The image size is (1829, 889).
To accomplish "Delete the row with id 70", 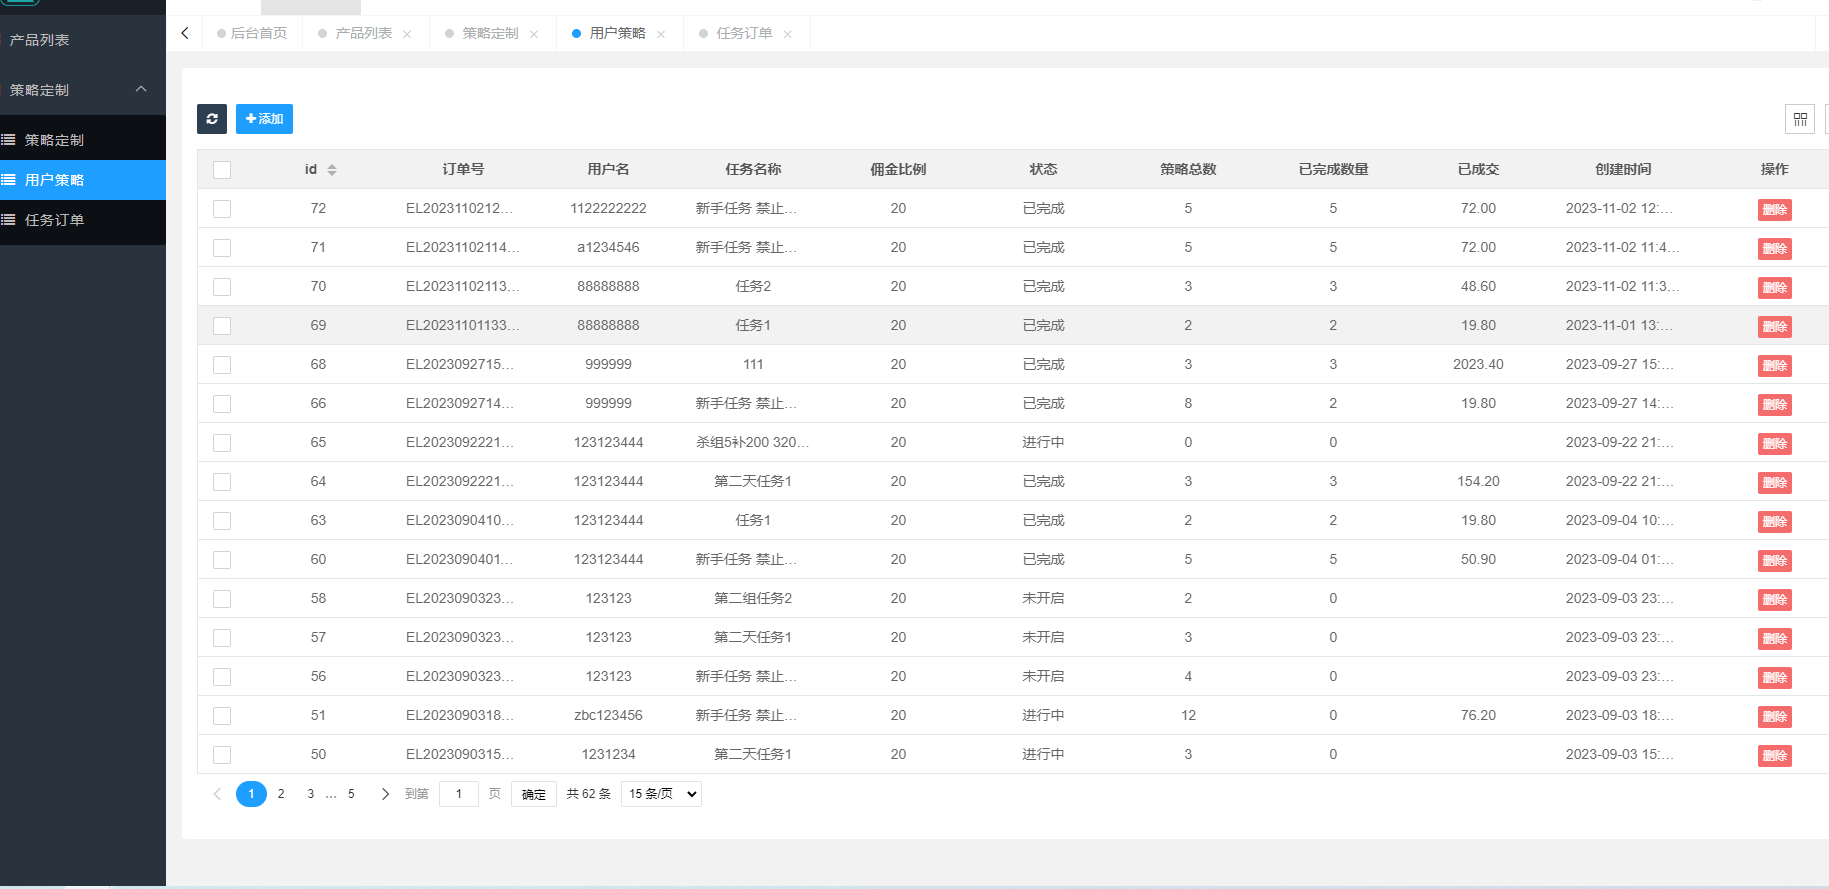I will pos(1775,288).
